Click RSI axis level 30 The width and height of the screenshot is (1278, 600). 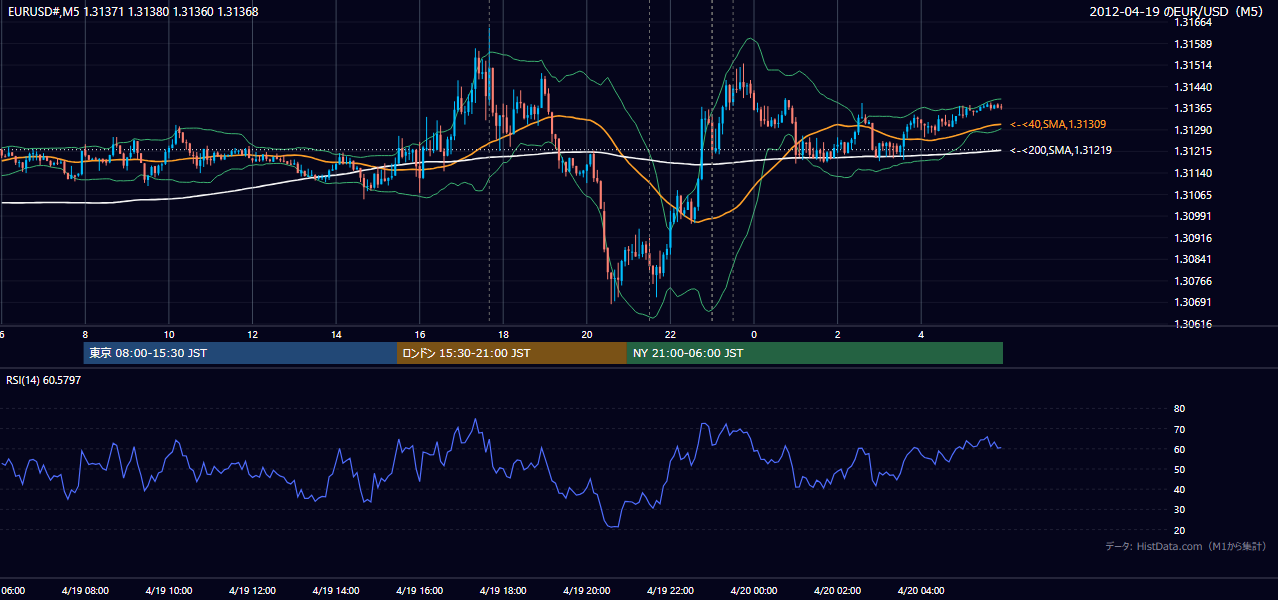click(1179, 510)
